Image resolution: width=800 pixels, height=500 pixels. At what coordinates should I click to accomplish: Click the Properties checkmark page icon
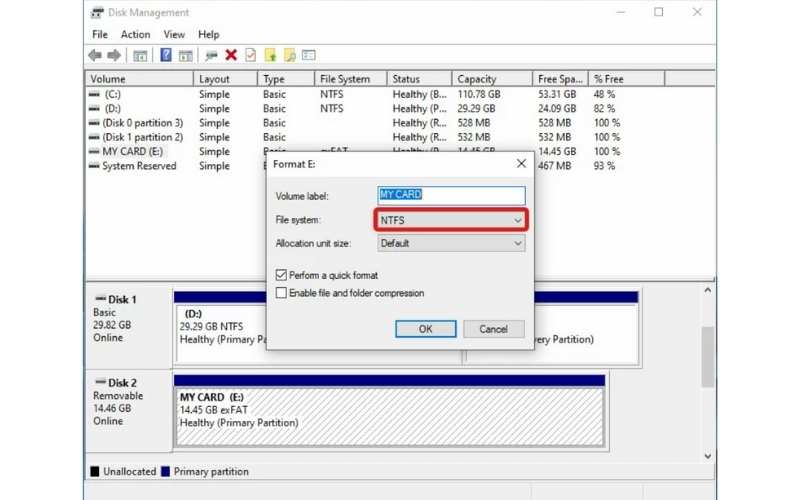click(251, 55)
